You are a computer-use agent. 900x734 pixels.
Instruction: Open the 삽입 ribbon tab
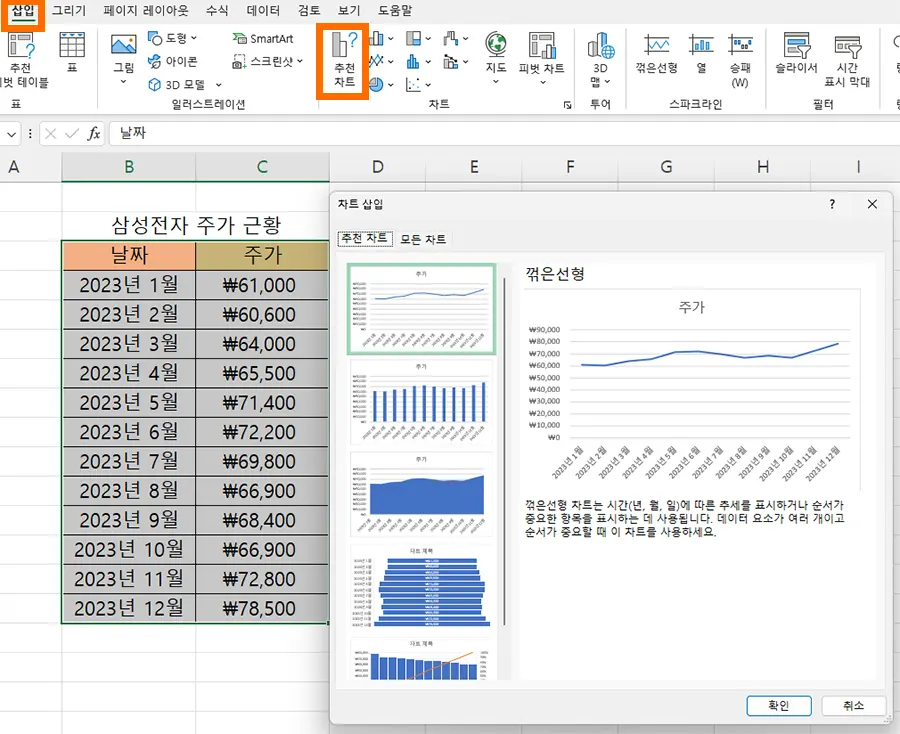(23, 10)
